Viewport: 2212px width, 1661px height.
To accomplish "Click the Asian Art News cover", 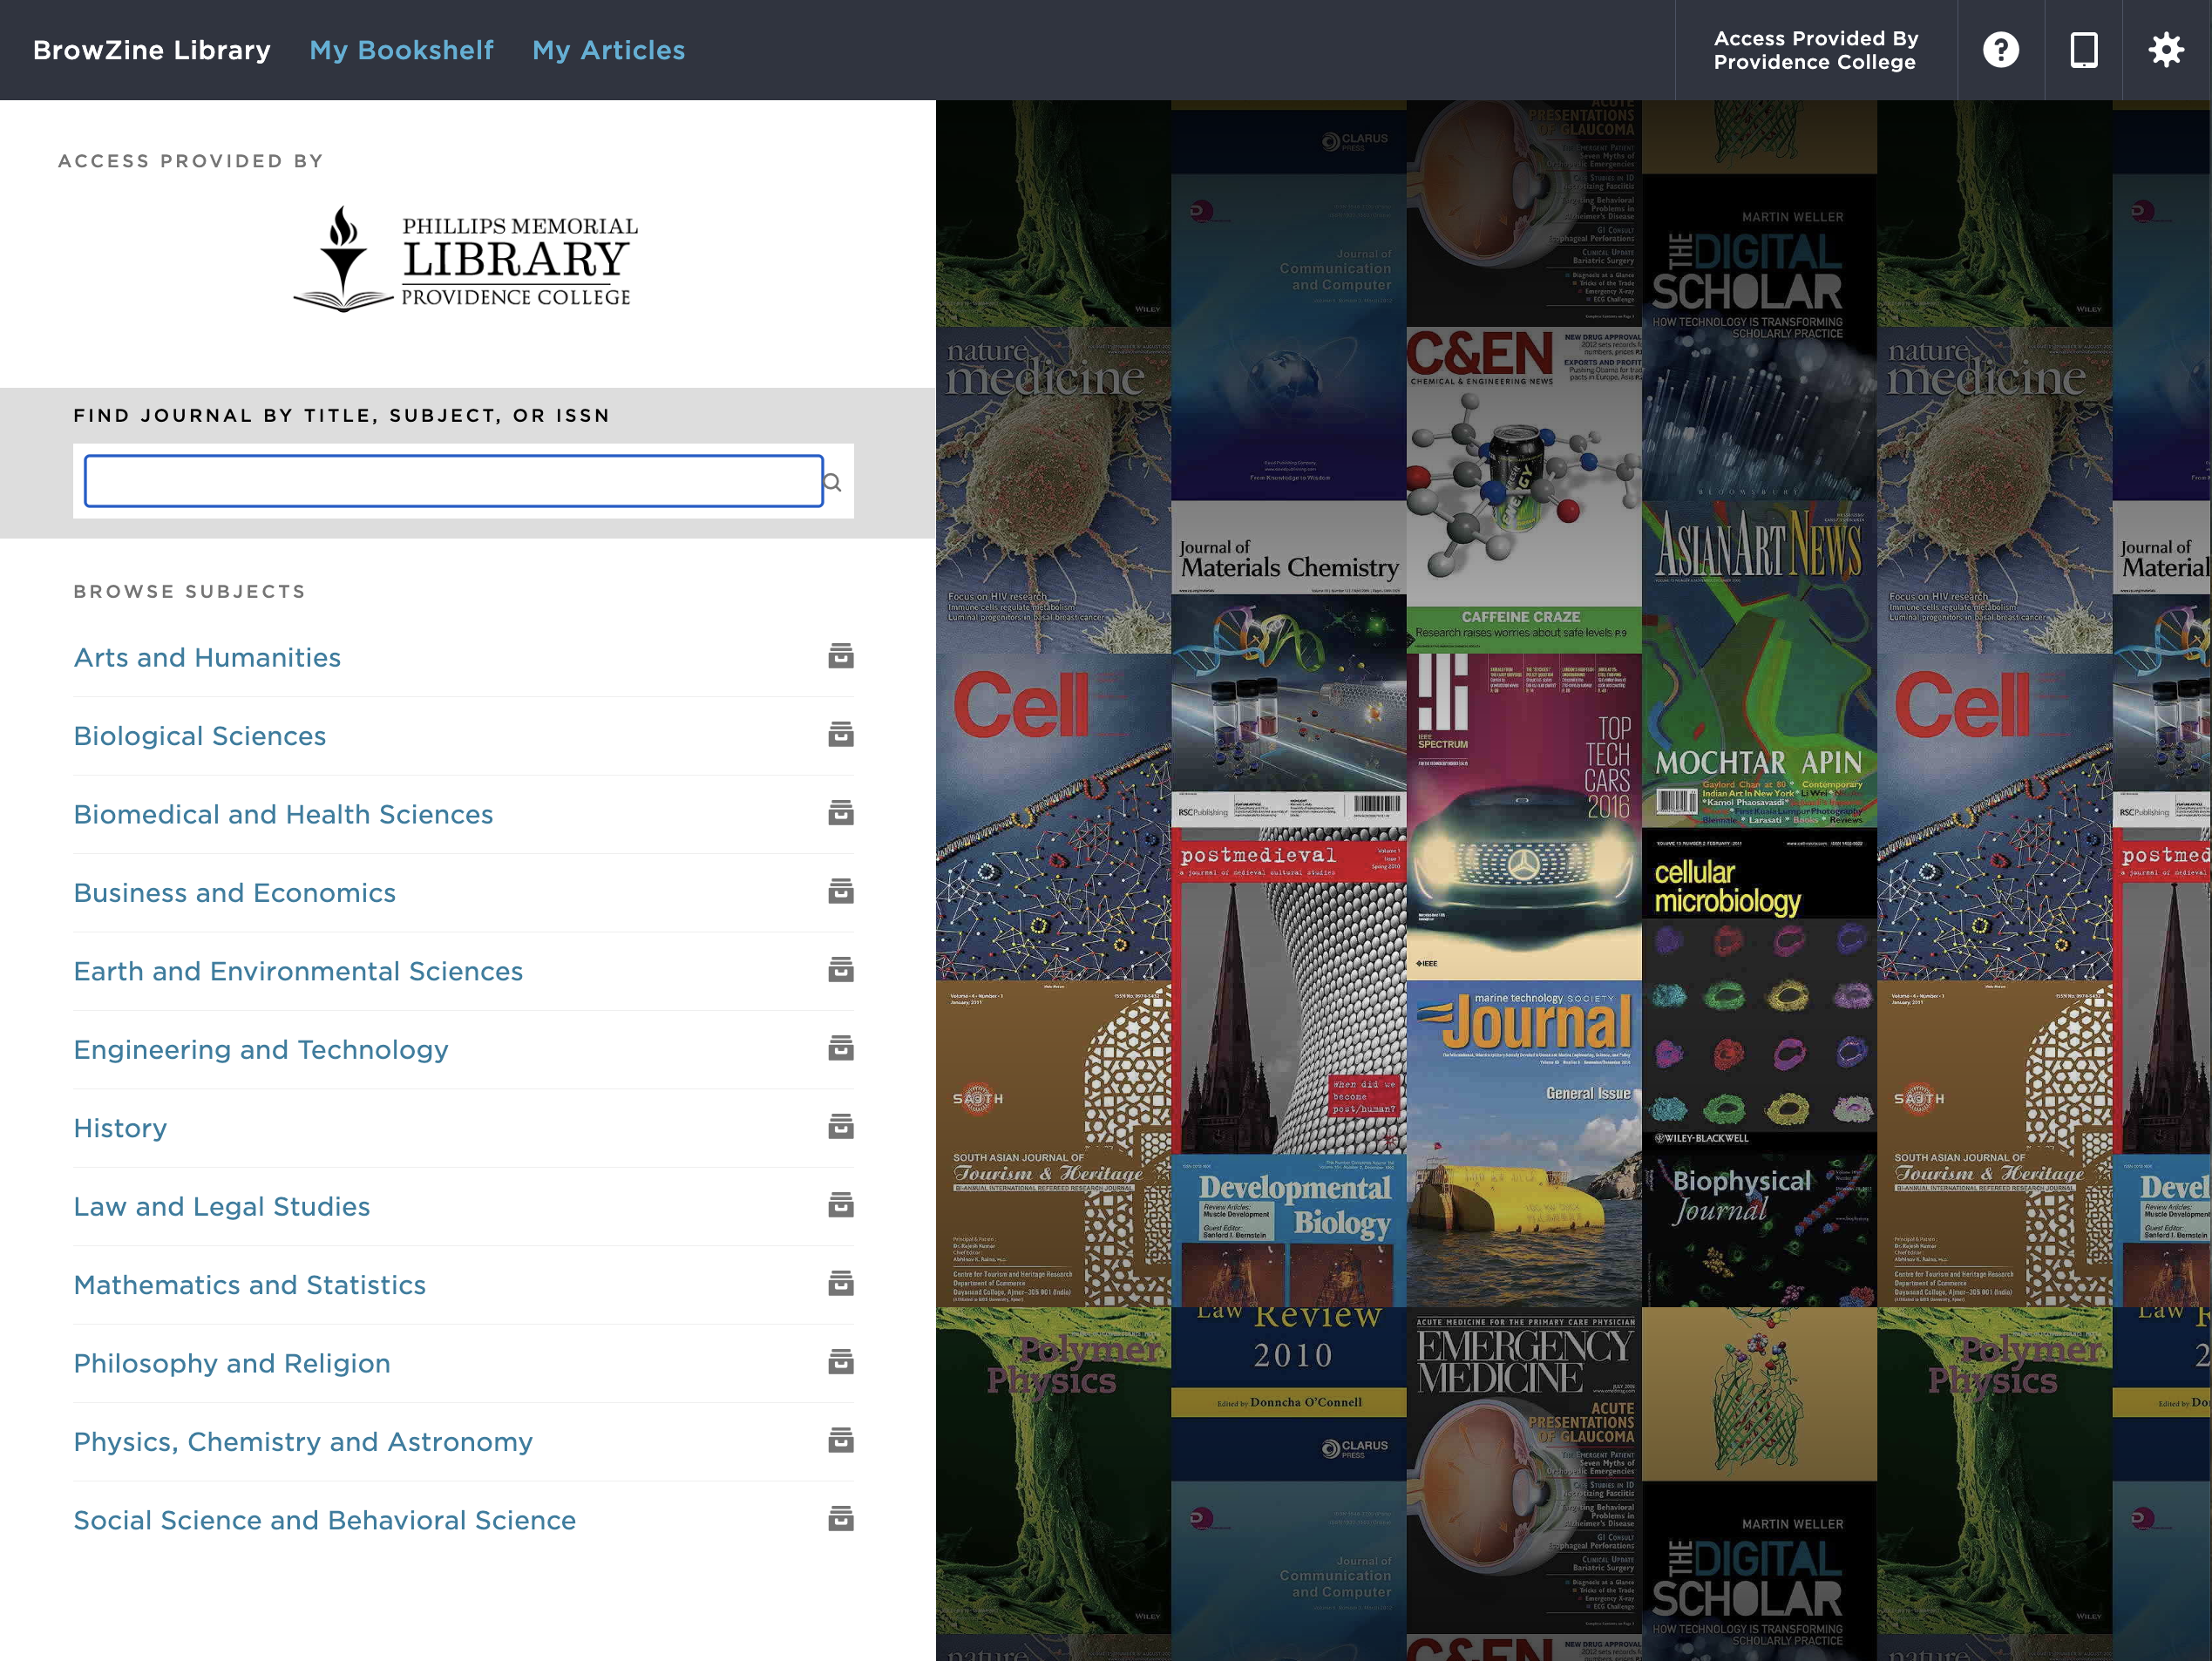I will pos(1759,665).
